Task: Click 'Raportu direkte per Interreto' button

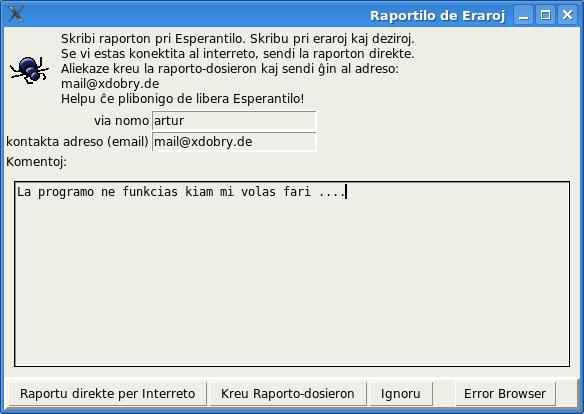Action: click(107, 394)
